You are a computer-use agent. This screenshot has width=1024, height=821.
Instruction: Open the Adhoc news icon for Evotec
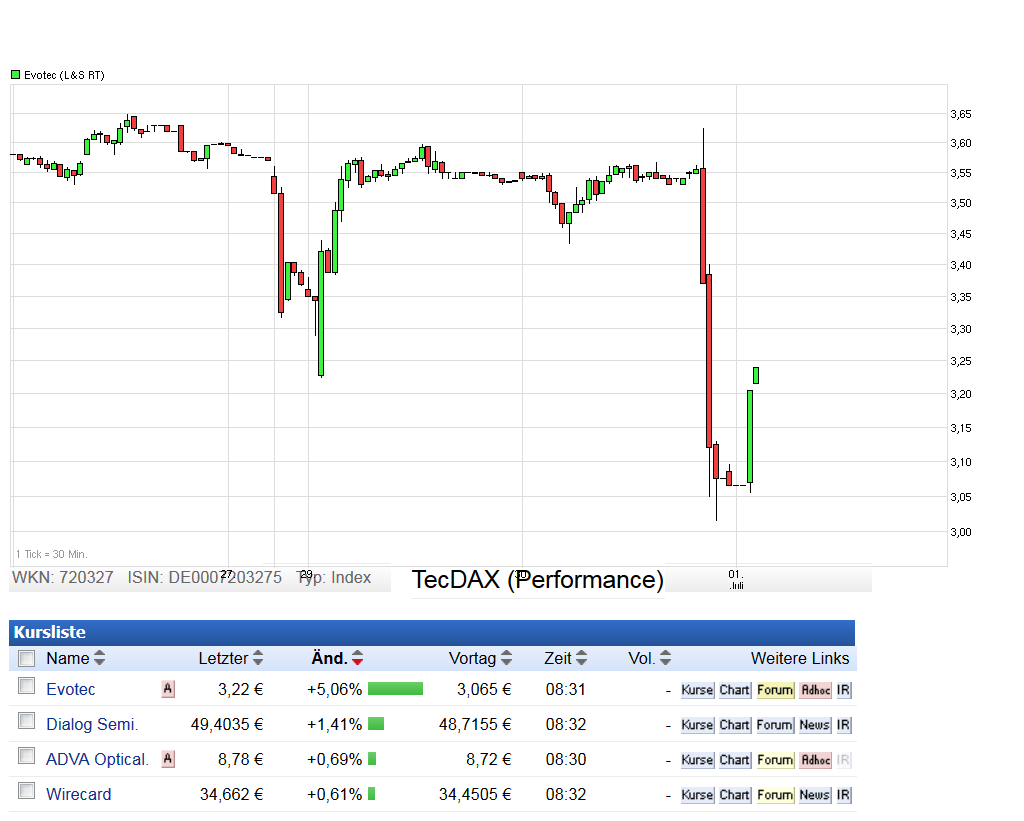[x=815, y=690]
